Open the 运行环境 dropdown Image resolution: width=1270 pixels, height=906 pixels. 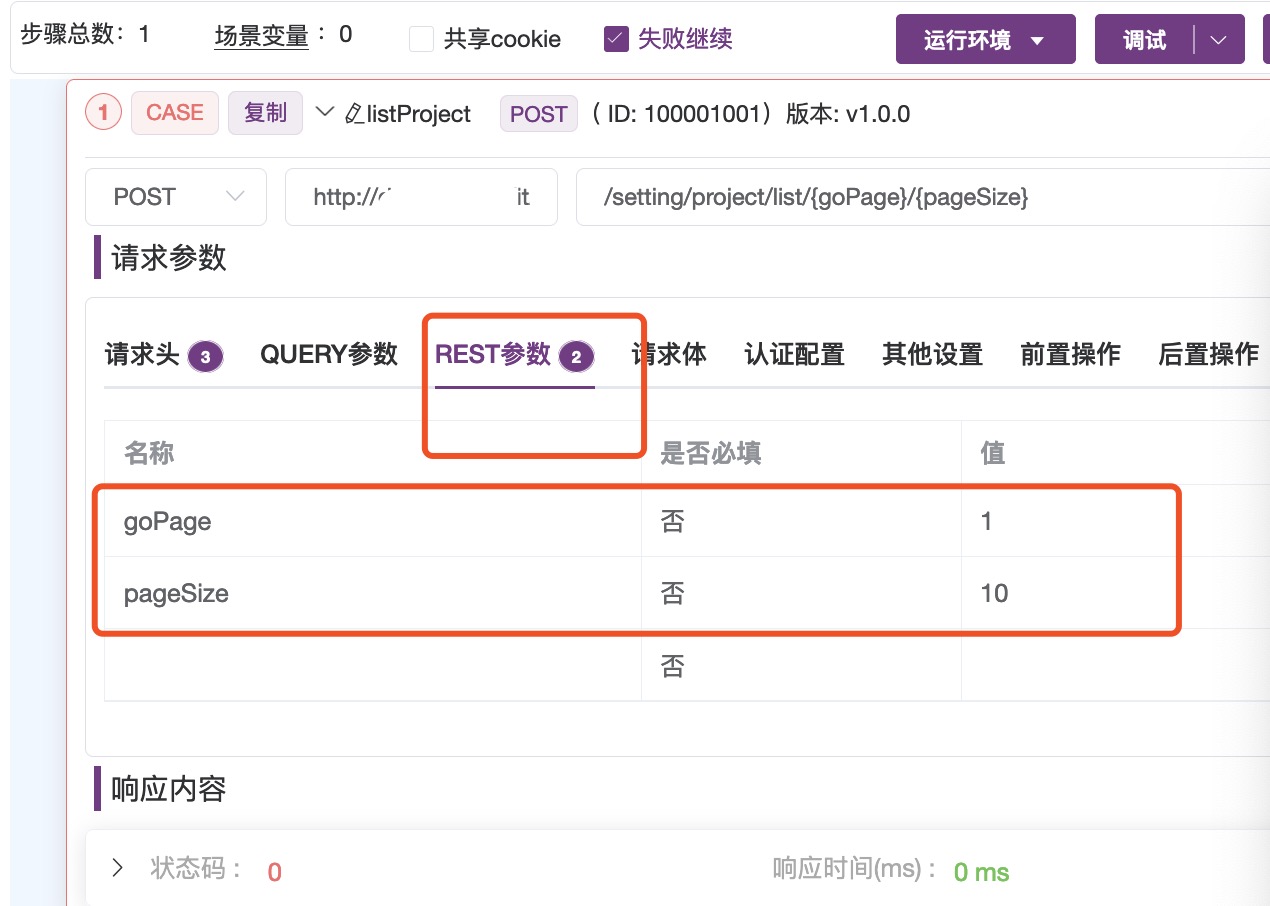985,39
